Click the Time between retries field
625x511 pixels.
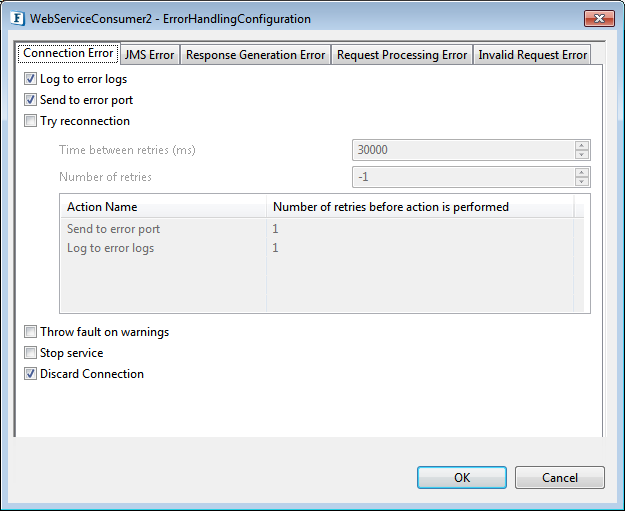[464, 150]
